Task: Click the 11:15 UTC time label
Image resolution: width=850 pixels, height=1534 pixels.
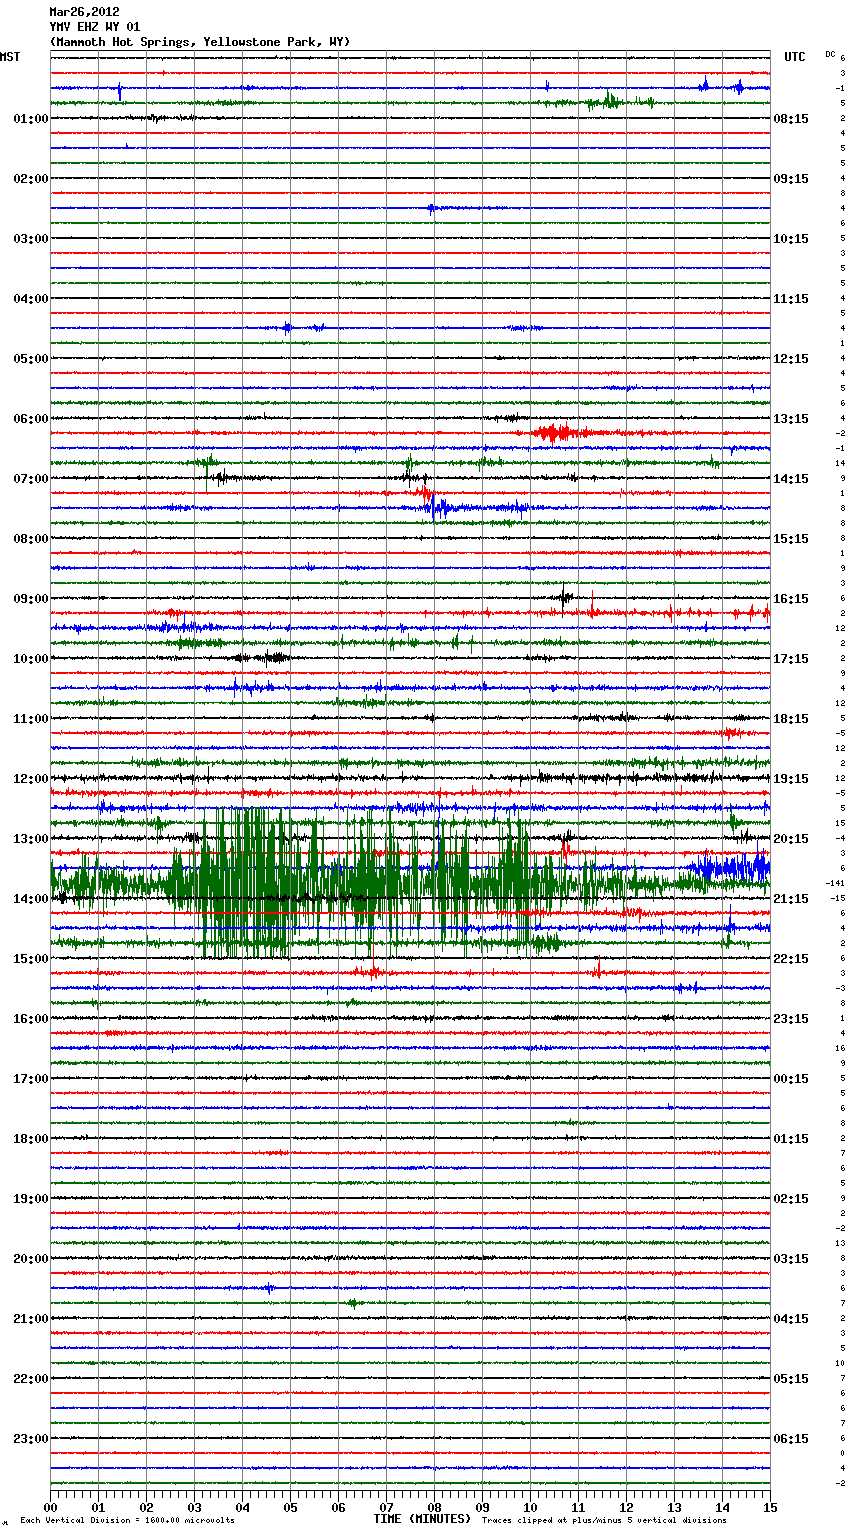Action: 791,299
